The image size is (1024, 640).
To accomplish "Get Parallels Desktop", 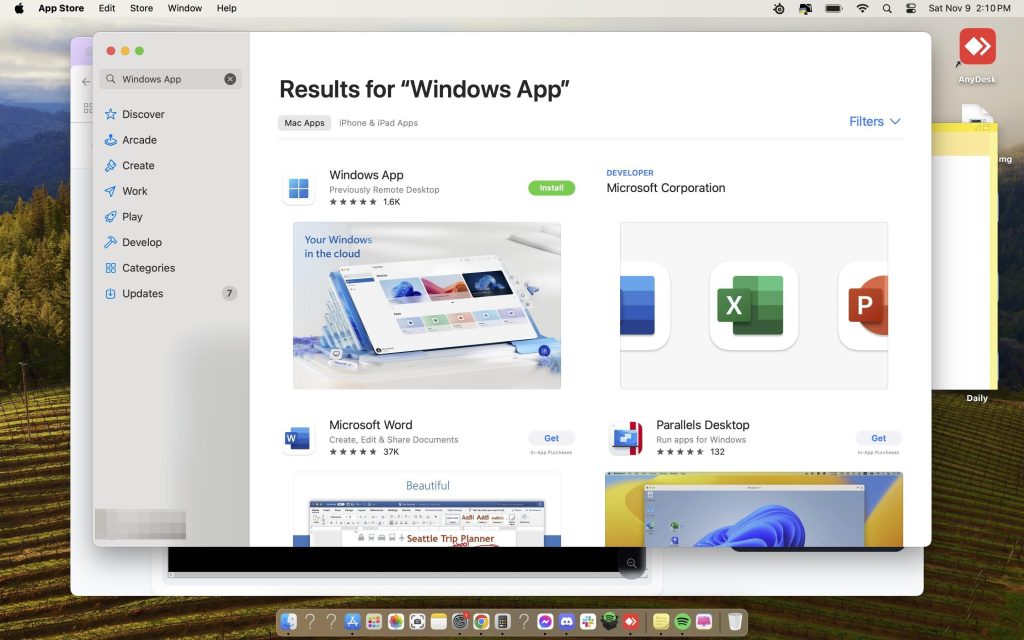I will 878,438.
